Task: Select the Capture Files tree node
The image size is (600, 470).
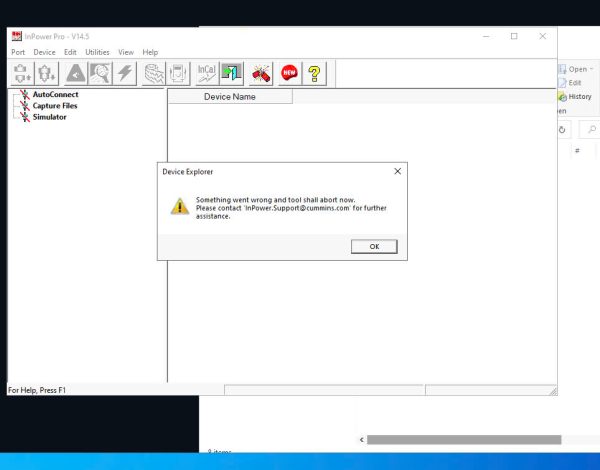Action: [55, 106]
